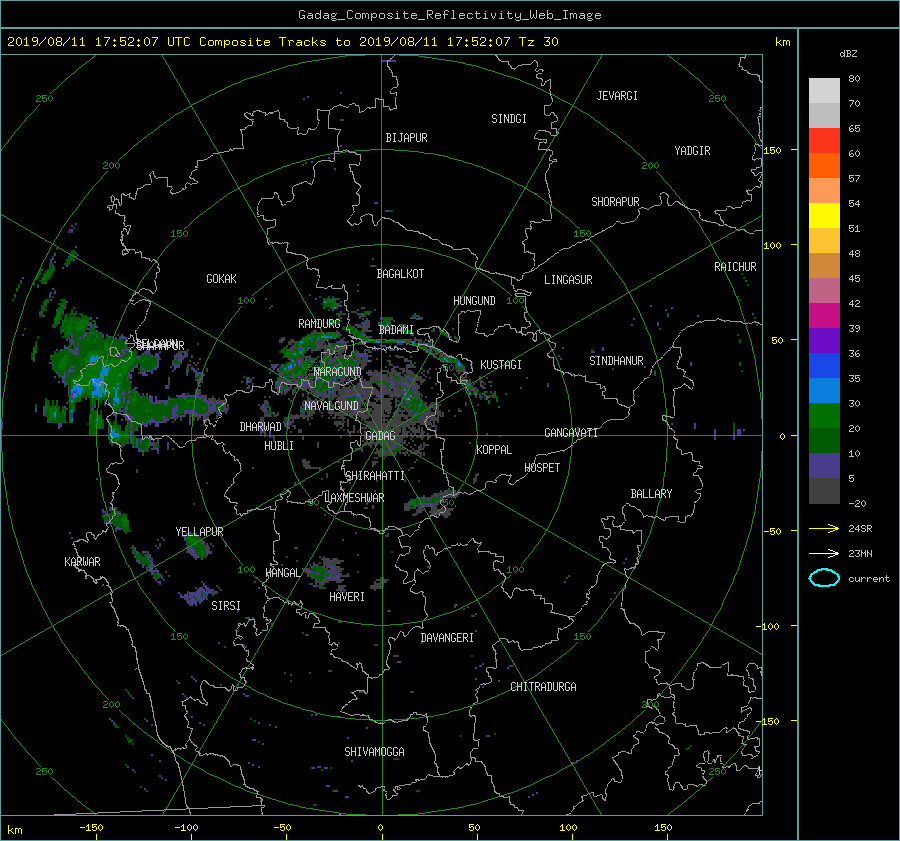The image size is (900, 841).
Task: Click the BALLARY city label
Action: [651, 494]
